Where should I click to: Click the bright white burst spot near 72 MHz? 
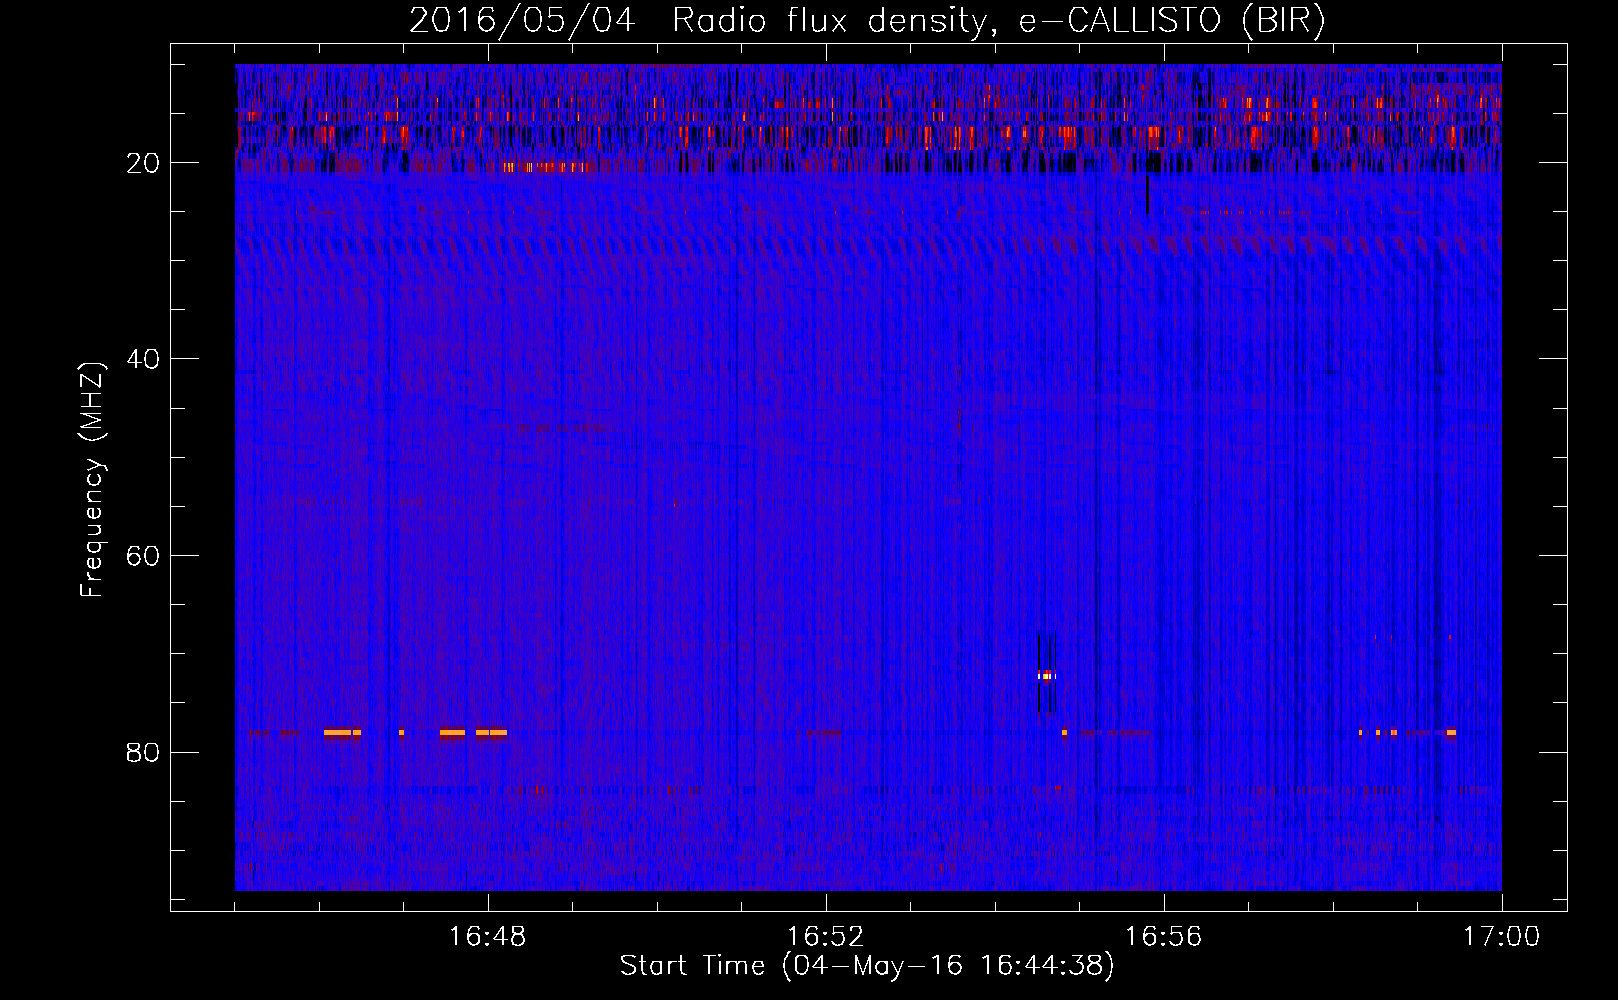tap(1046, 676)
